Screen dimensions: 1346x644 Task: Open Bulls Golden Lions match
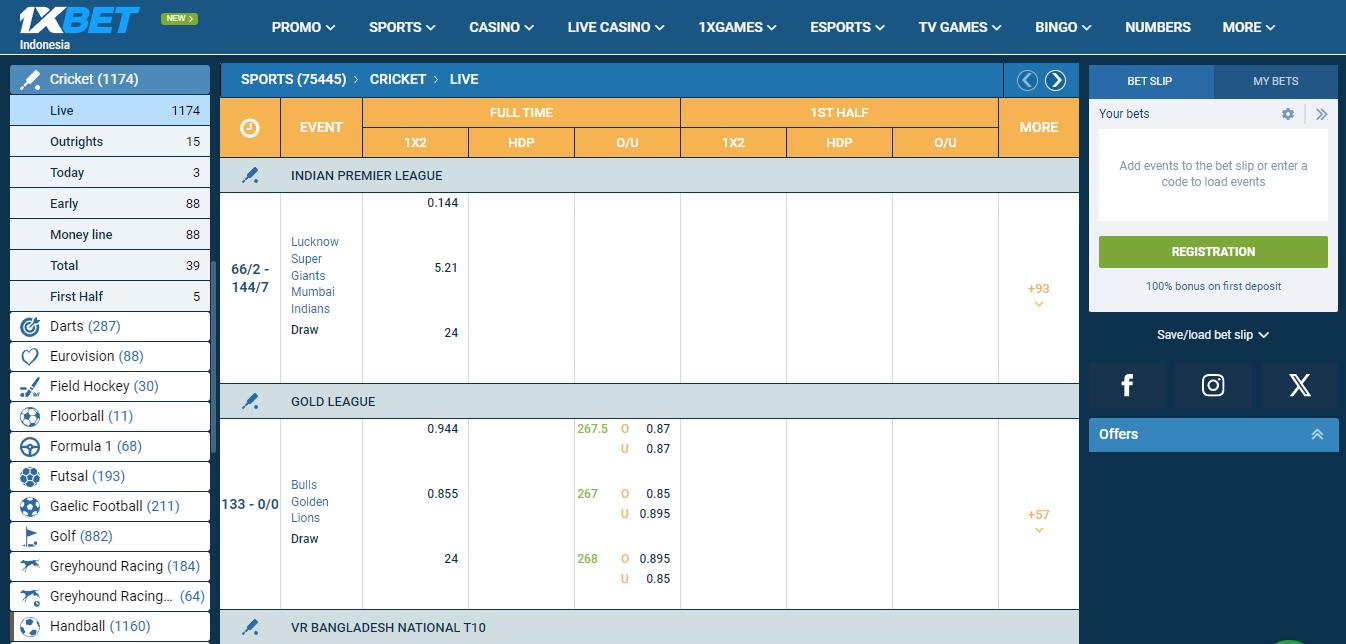310,501
